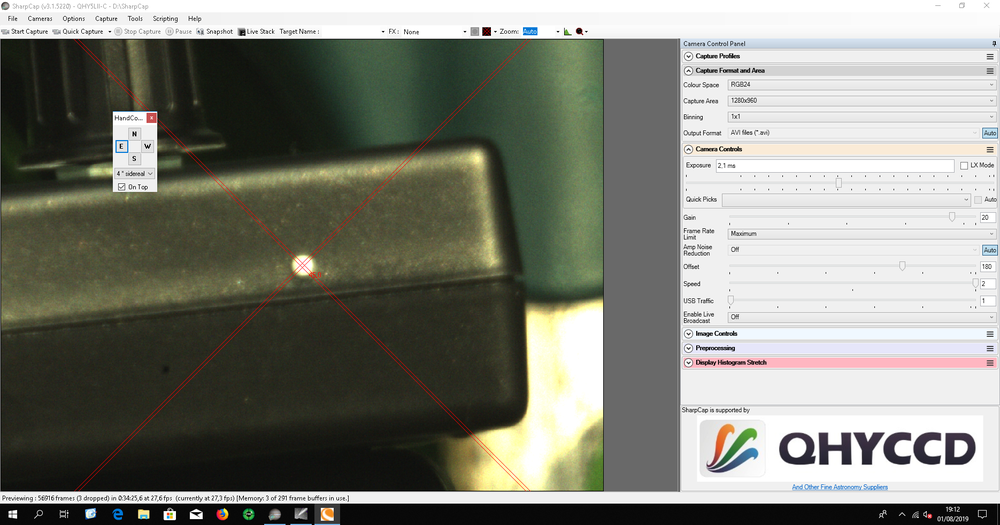Open Capture Format and Area menu icon
This screenshot has height=525, width=1000.
click(990, 71)
